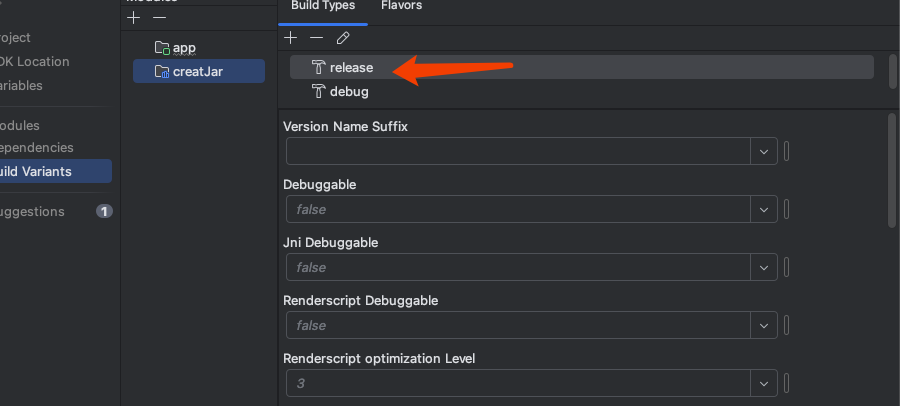The height and width of the screenshot is (406, 900).
Task: Click the remove build type minus icon
Action: click(x=316, y=38)
